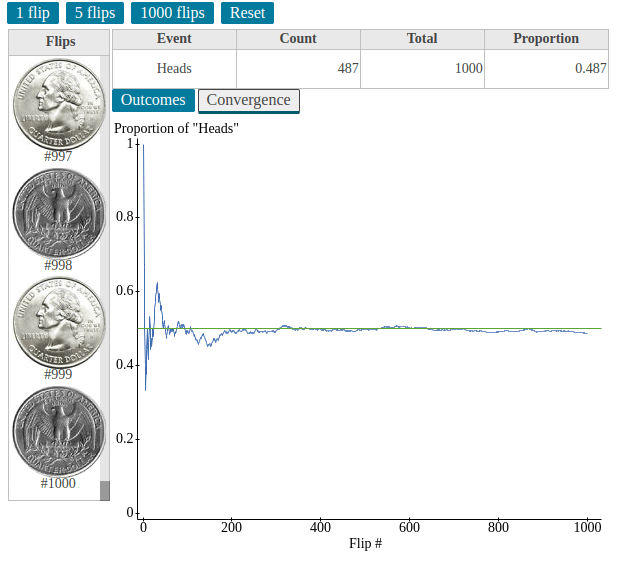Click the #1000 flip label
The width and height of the screenshot is (626, 564).
coord(58,483)
